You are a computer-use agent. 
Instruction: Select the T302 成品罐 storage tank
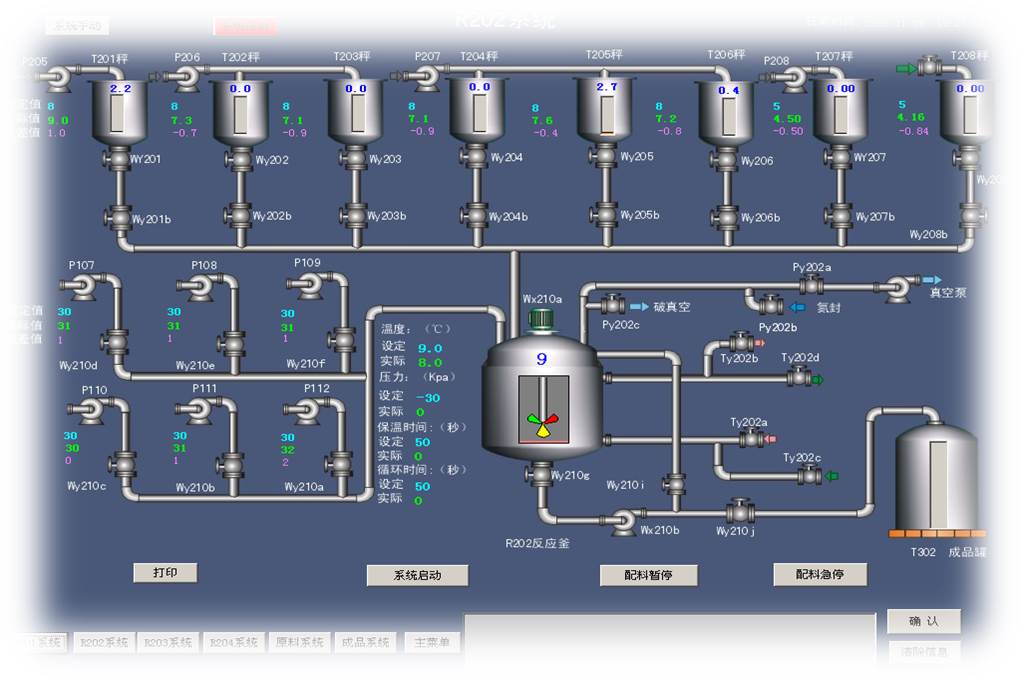click(x=936, y=478)
